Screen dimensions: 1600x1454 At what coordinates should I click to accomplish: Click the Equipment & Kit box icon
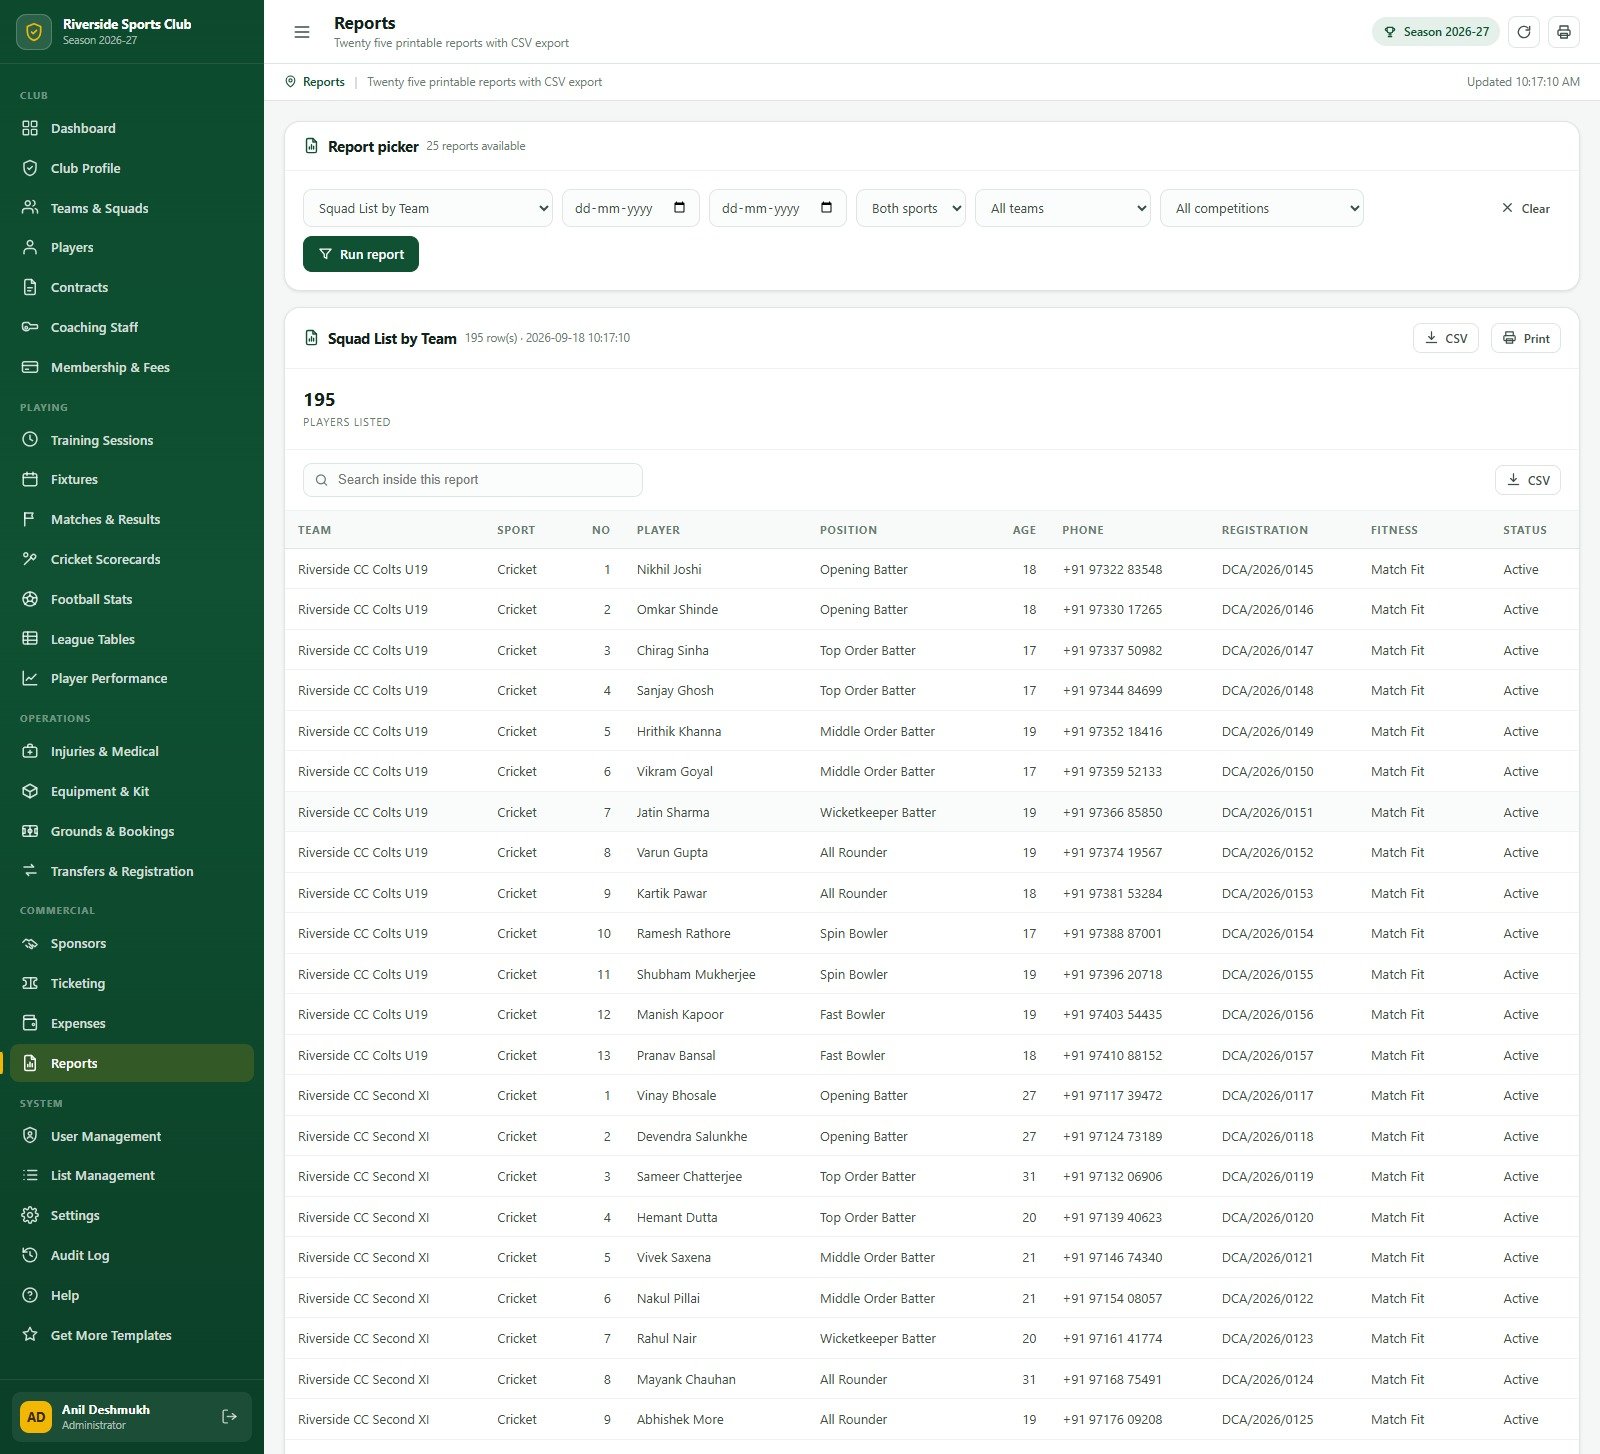click(x=30, y=791)
